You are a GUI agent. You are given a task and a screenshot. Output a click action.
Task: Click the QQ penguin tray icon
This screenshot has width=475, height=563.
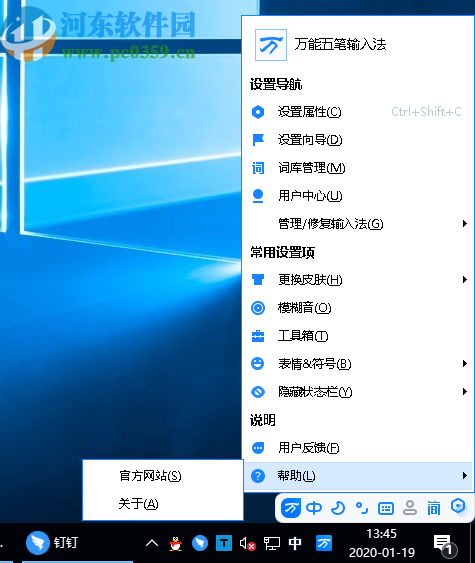[176, 543]
